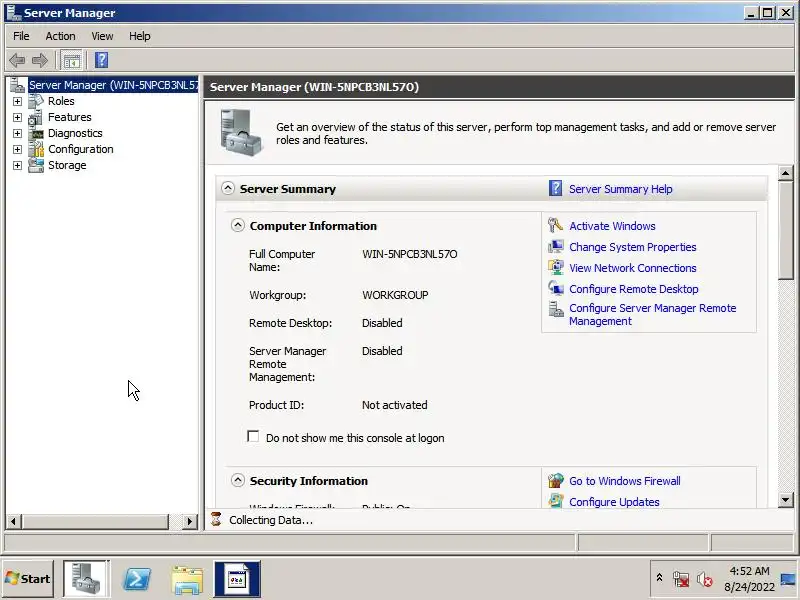Screen dimensions: 800x600
Task: Show hidden tray icons arrow
Action: point(659,578)
